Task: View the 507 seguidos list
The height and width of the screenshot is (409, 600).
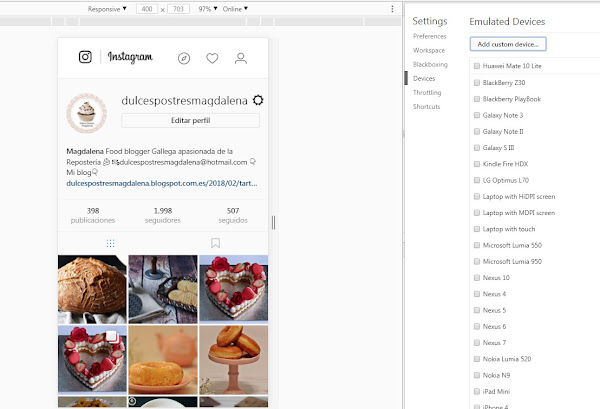Action: 233,215
